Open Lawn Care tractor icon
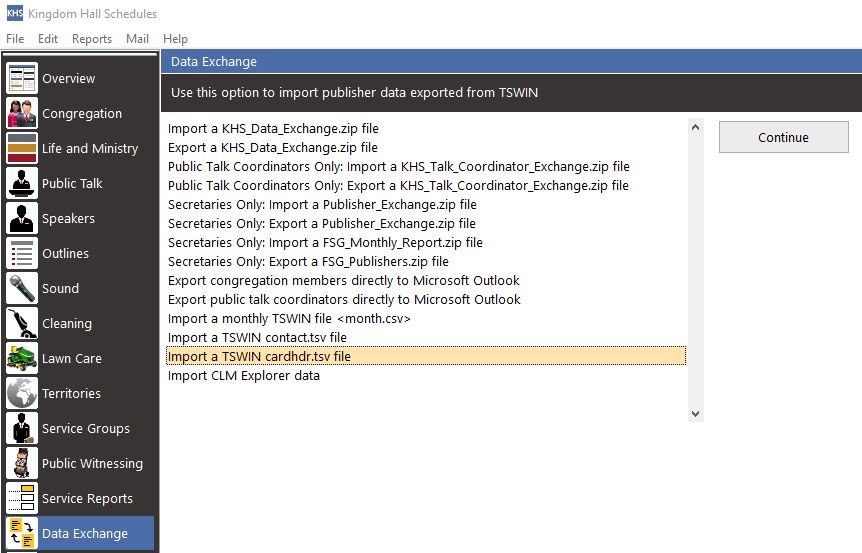 [22, 358]
